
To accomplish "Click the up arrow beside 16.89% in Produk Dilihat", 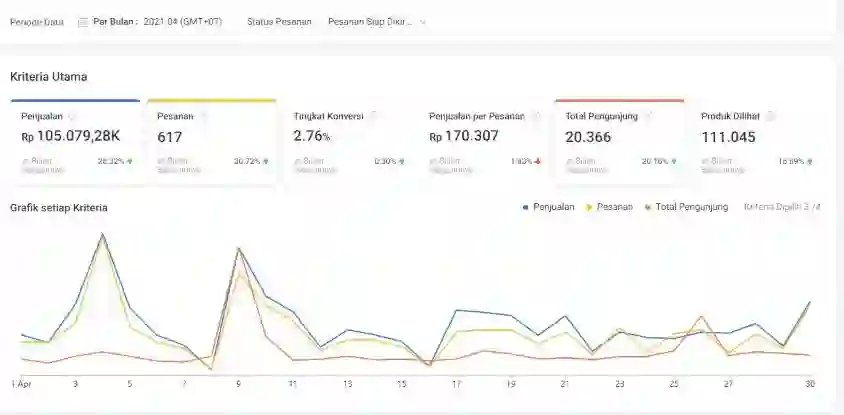I will coord(810,161).
